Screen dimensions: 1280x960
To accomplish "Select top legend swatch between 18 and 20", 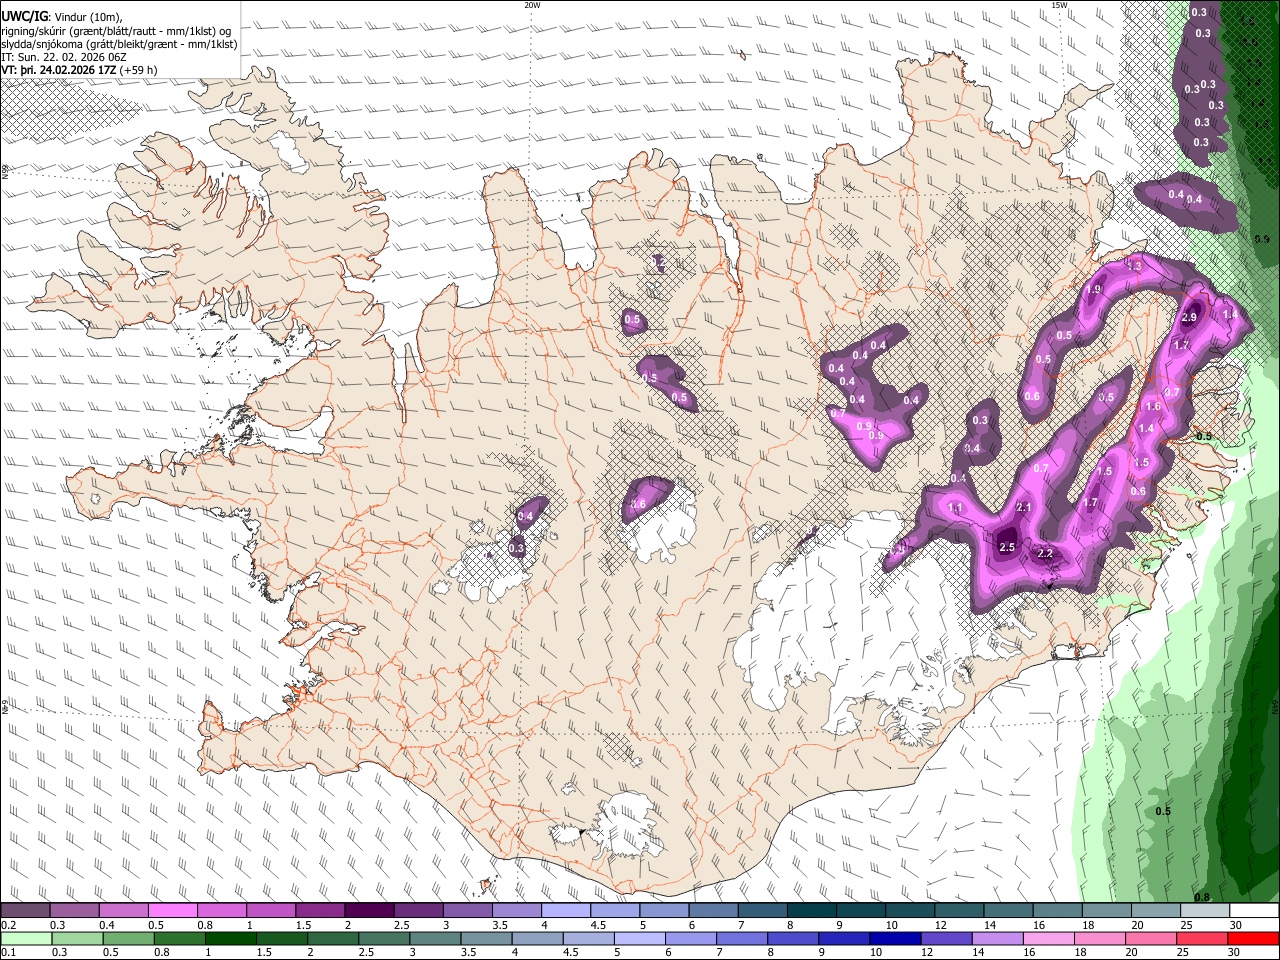I will pyautogui.click(x=1108, y=911).
